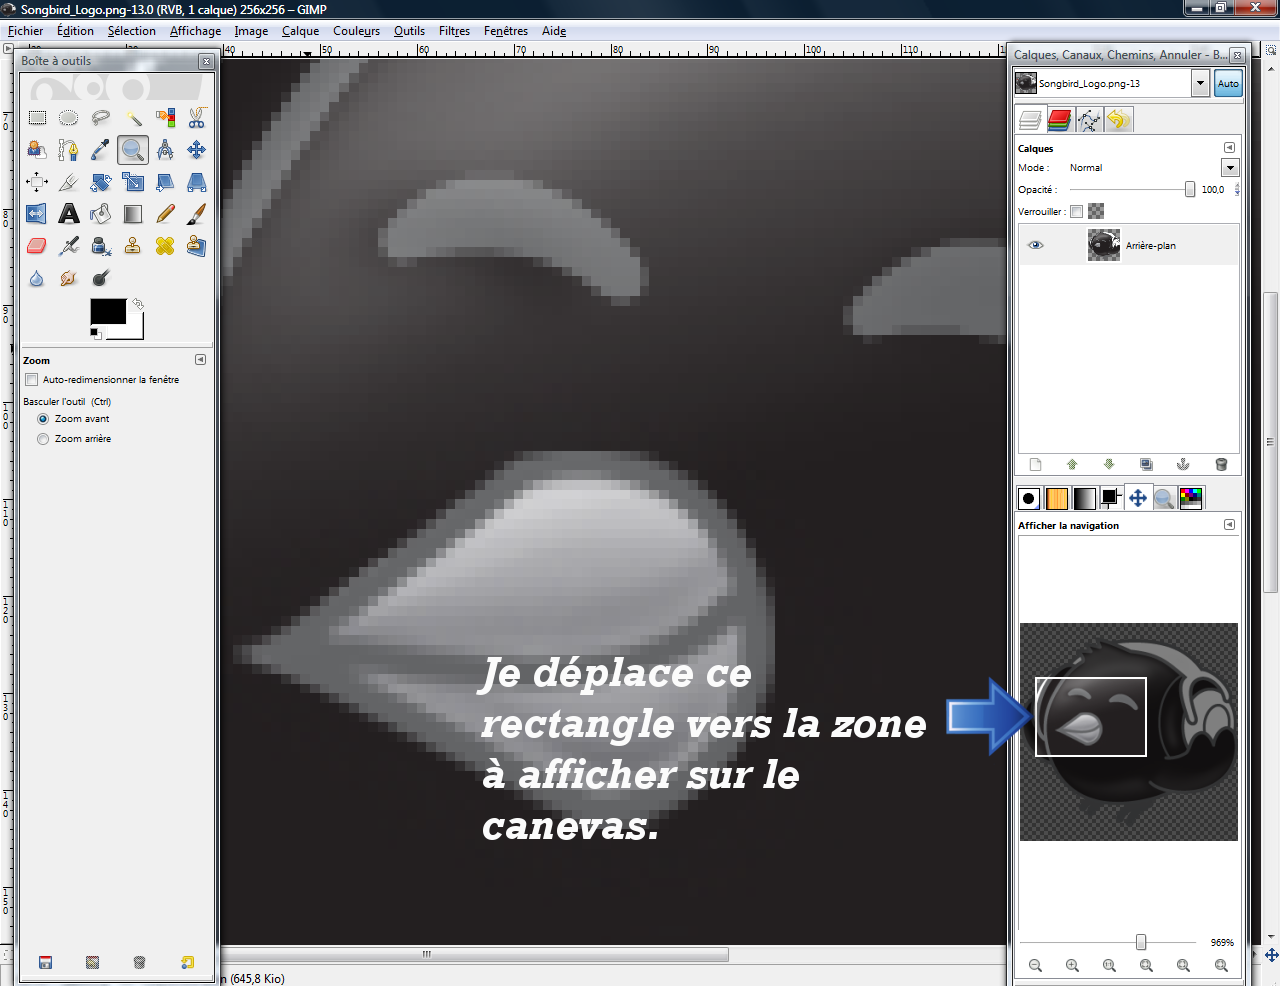Select the Rectangle Select tool
This screenshot has height=986, width=1280.
[37, 118]
